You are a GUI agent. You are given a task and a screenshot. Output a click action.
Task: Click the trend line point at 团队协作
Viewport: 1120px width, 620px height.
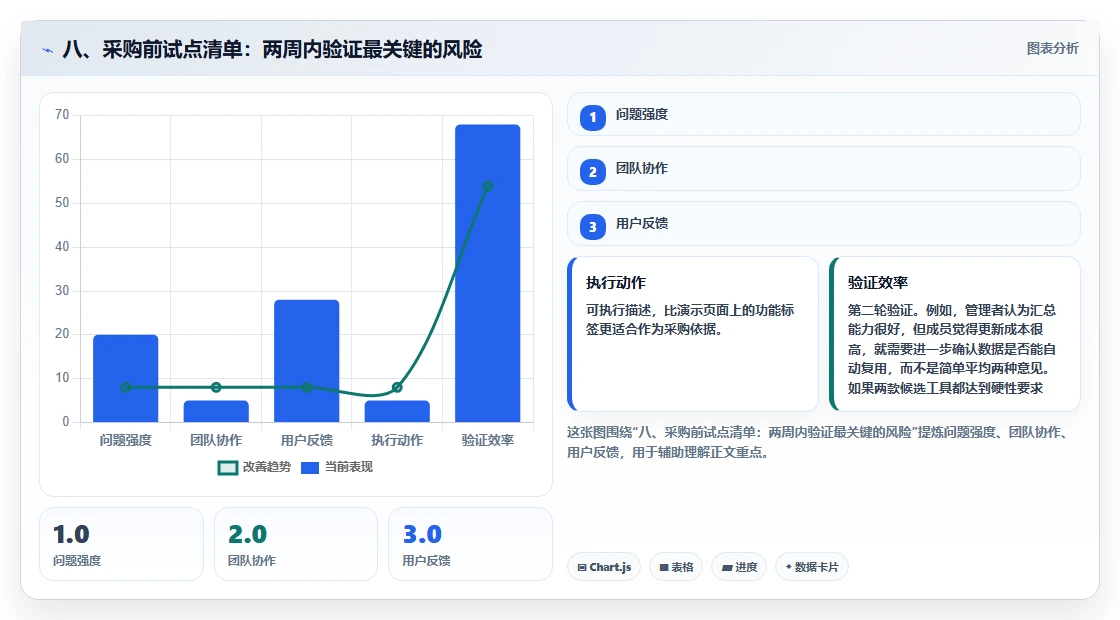click(216, 387)
